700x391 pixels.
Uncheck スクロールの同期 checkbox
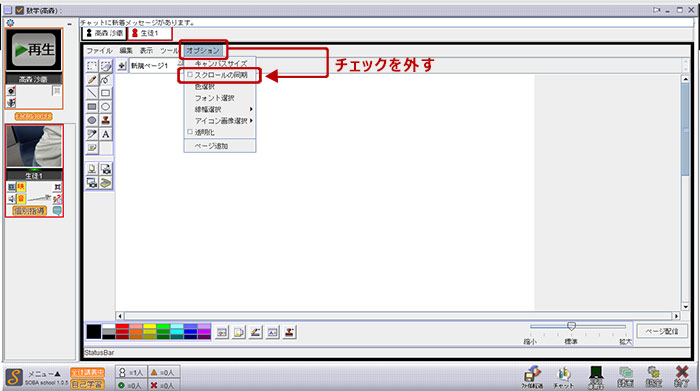coord(190,75)
